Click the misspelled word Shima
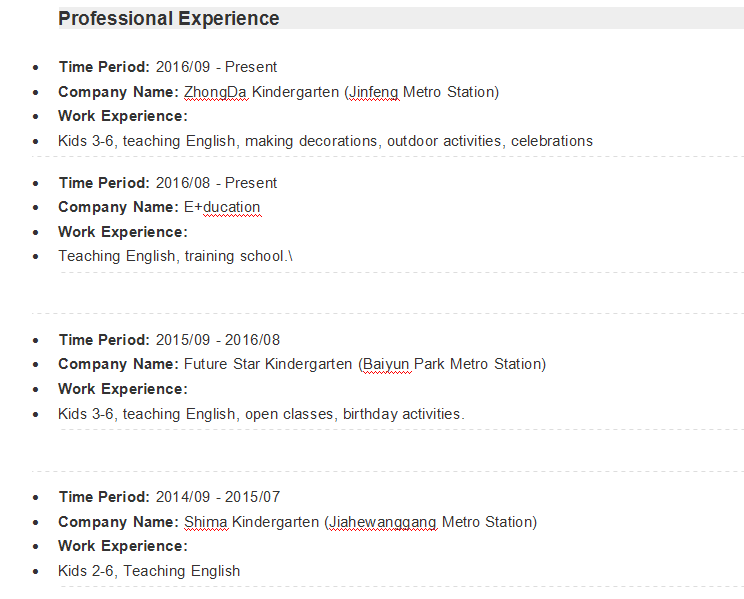 [206, 522]
